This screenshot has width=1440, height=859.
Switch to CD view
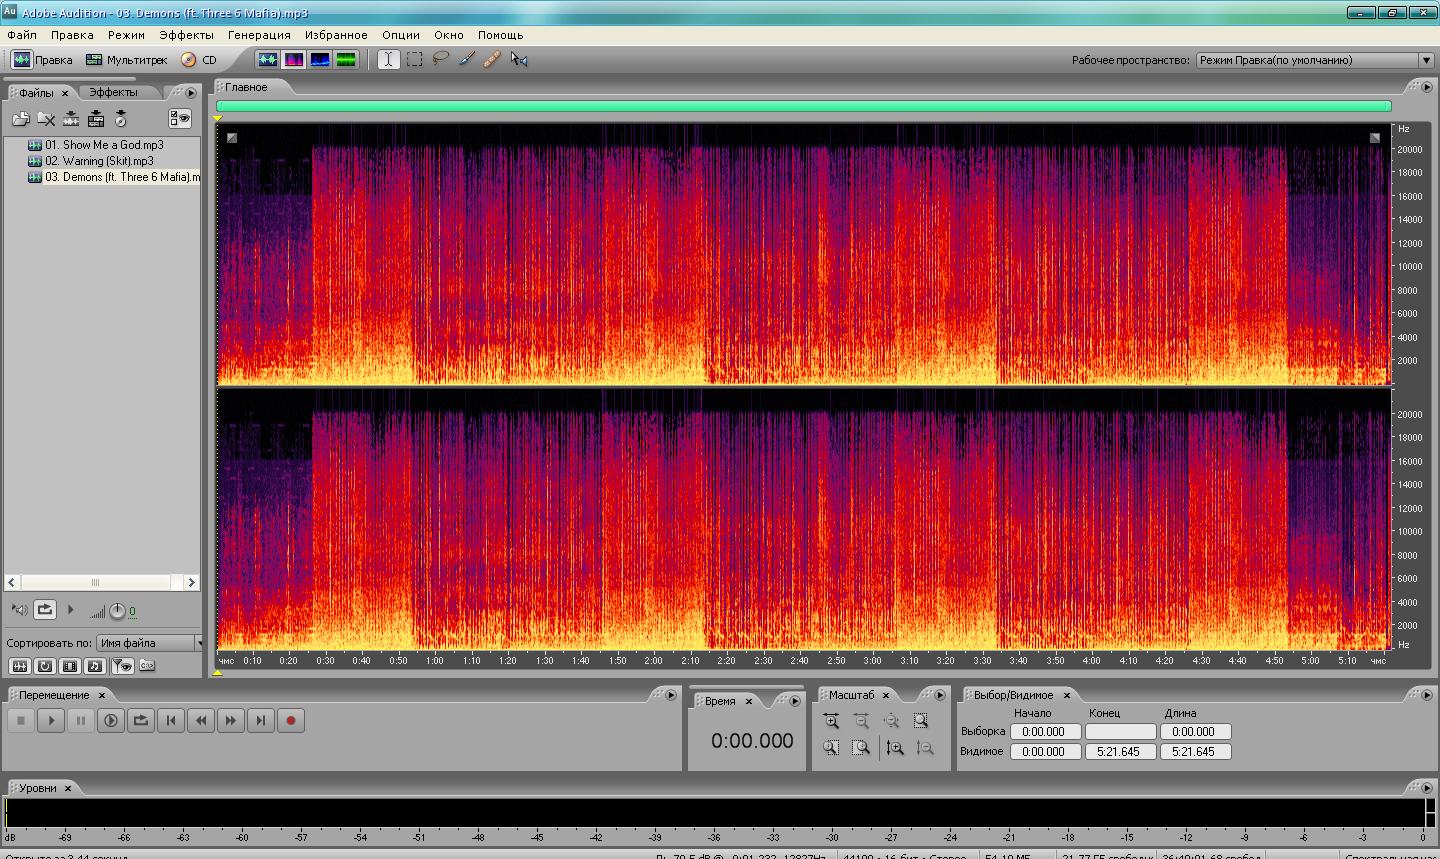tap(199, 60)
